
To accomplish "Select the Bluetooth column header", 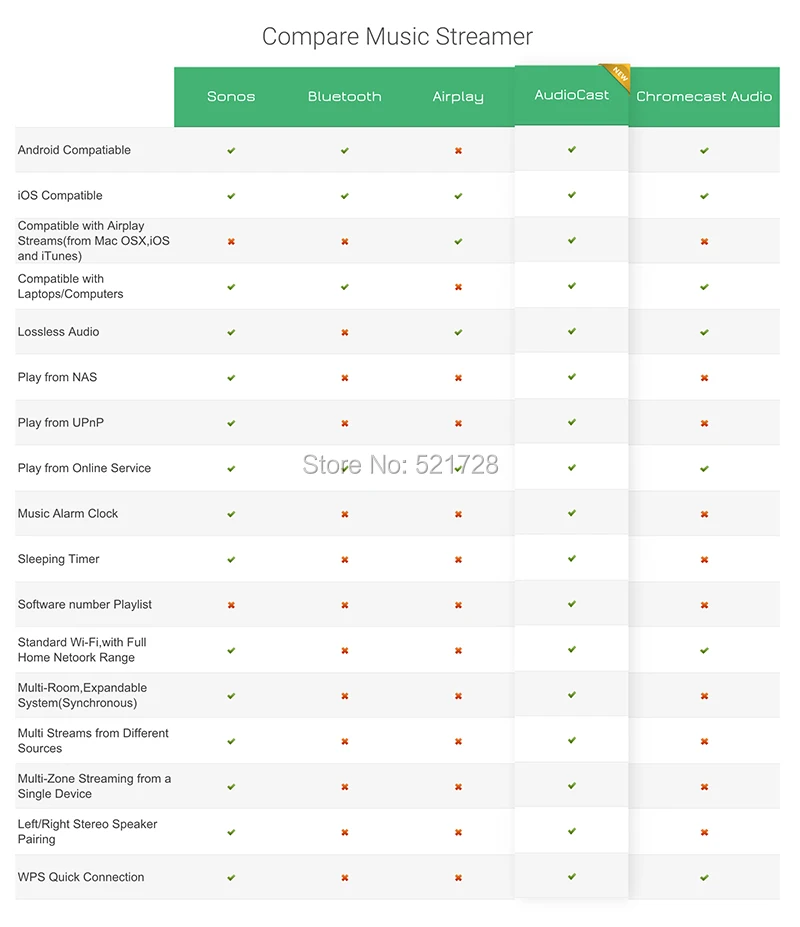I will coord(344,96).
